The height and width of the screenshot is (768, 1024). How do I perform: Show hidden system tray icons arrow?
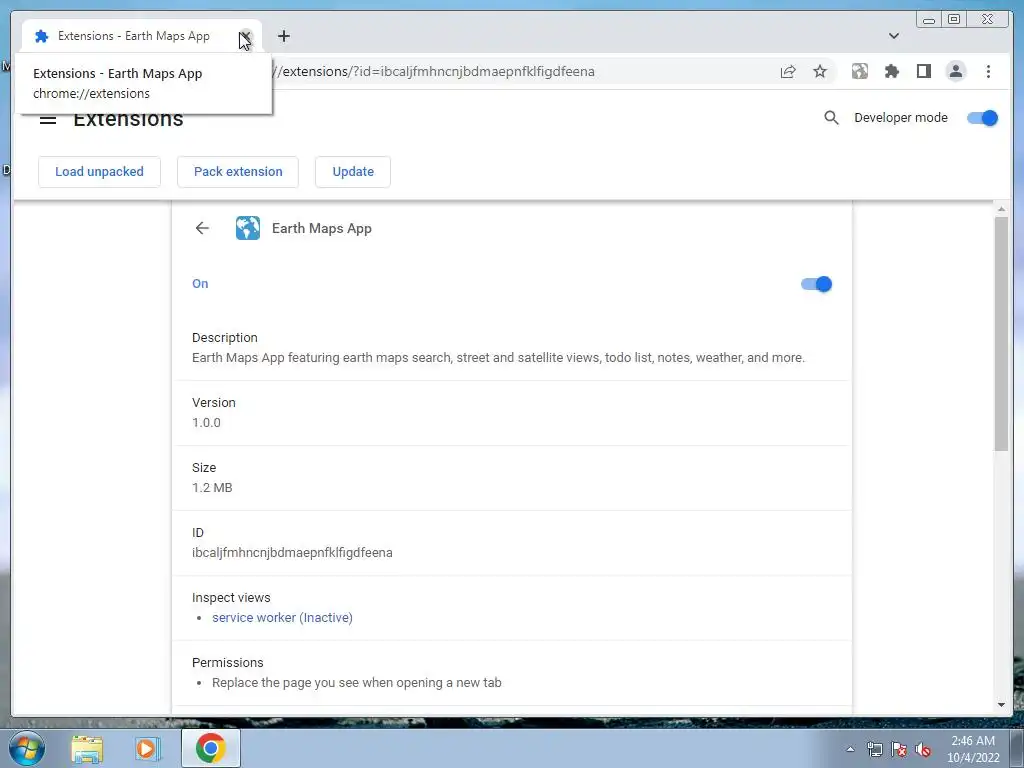click(x=850, y=749)
